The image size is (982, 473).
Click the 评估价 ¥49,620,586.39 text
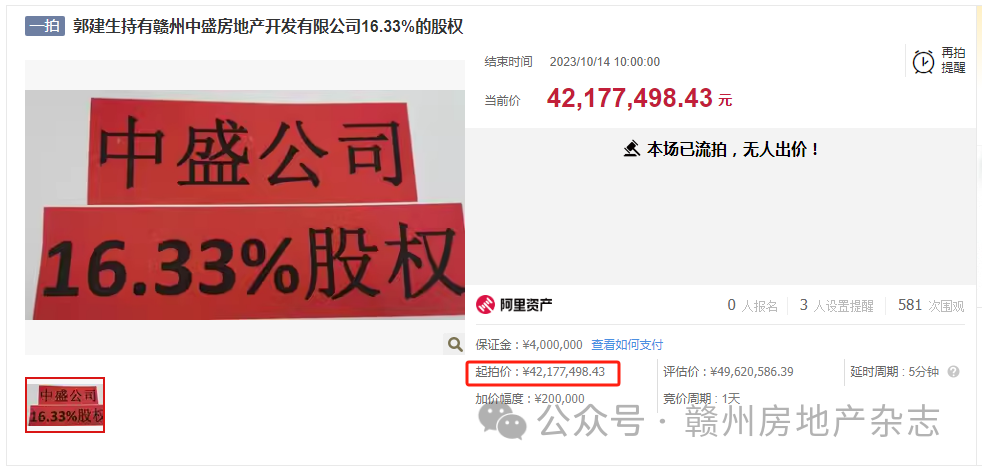pos(728,372)
